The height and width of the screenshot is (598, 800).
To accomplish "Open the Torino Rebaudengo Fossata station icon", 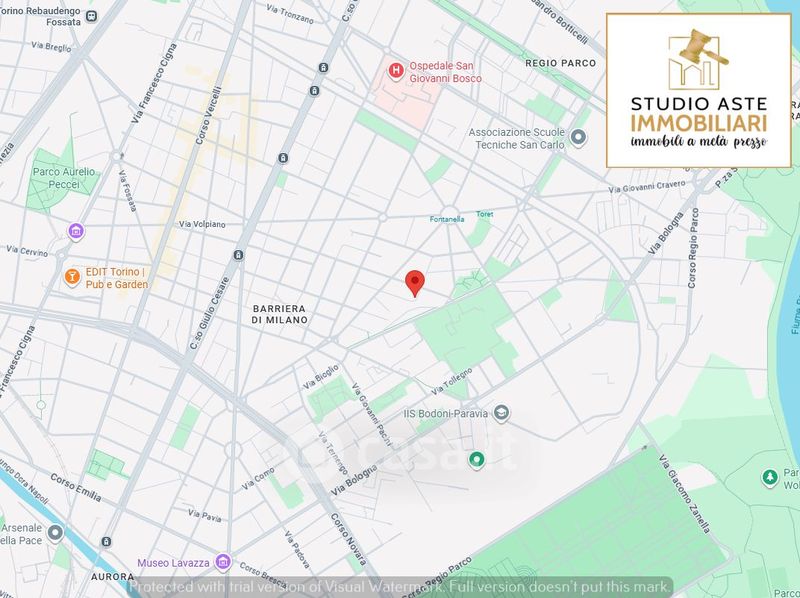I will [x=92, y=18].
